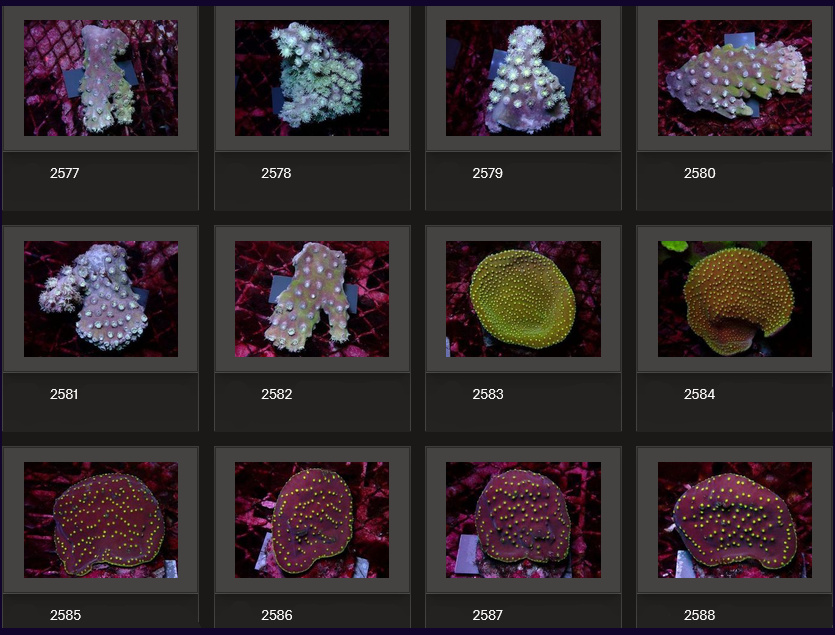Open orange coral thumbnail 2584

click(735, 299)
